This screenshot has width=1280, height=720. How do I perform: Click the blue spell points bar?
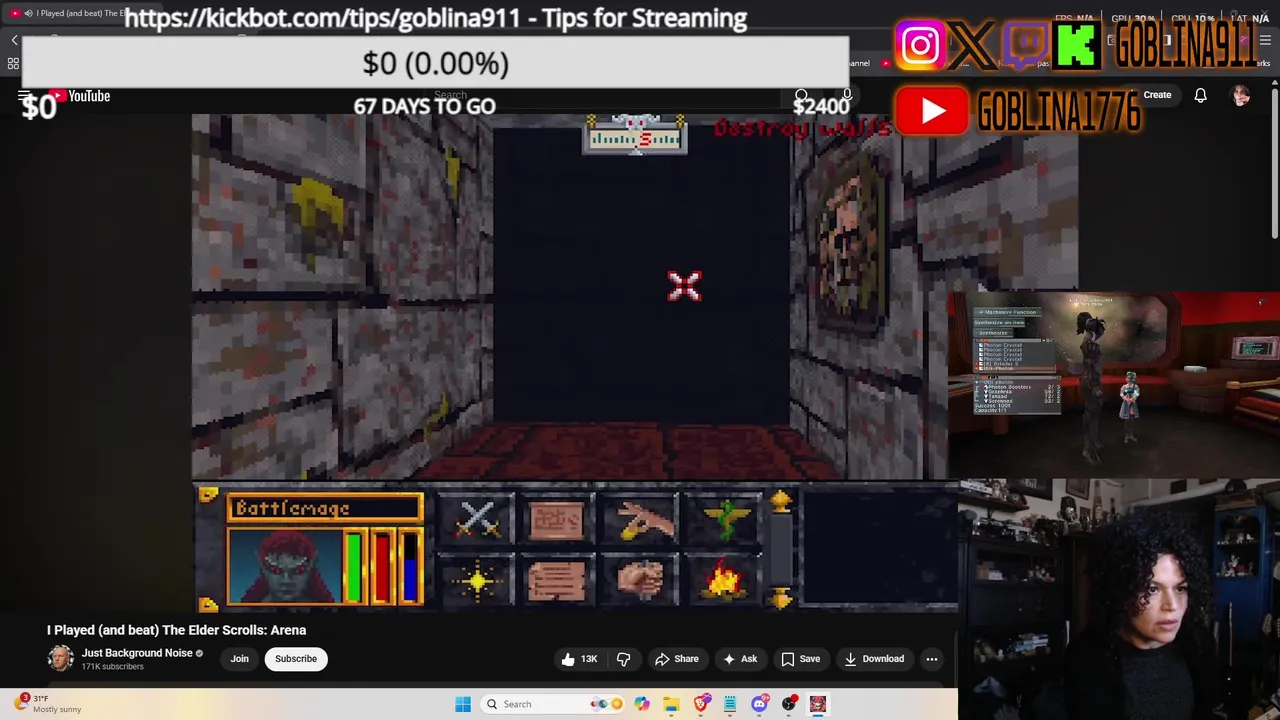[410, 567]
